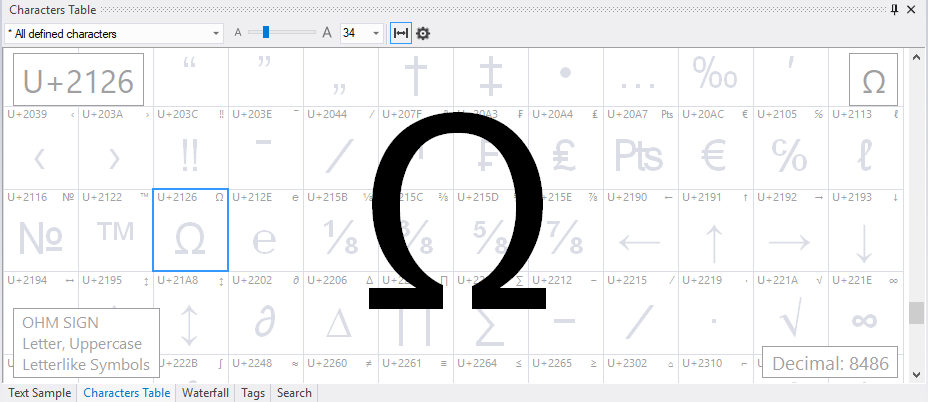Viewport: 928px width, 402px height.
Task: Expand the size 34 dropdown arrow
Action: 376,34
